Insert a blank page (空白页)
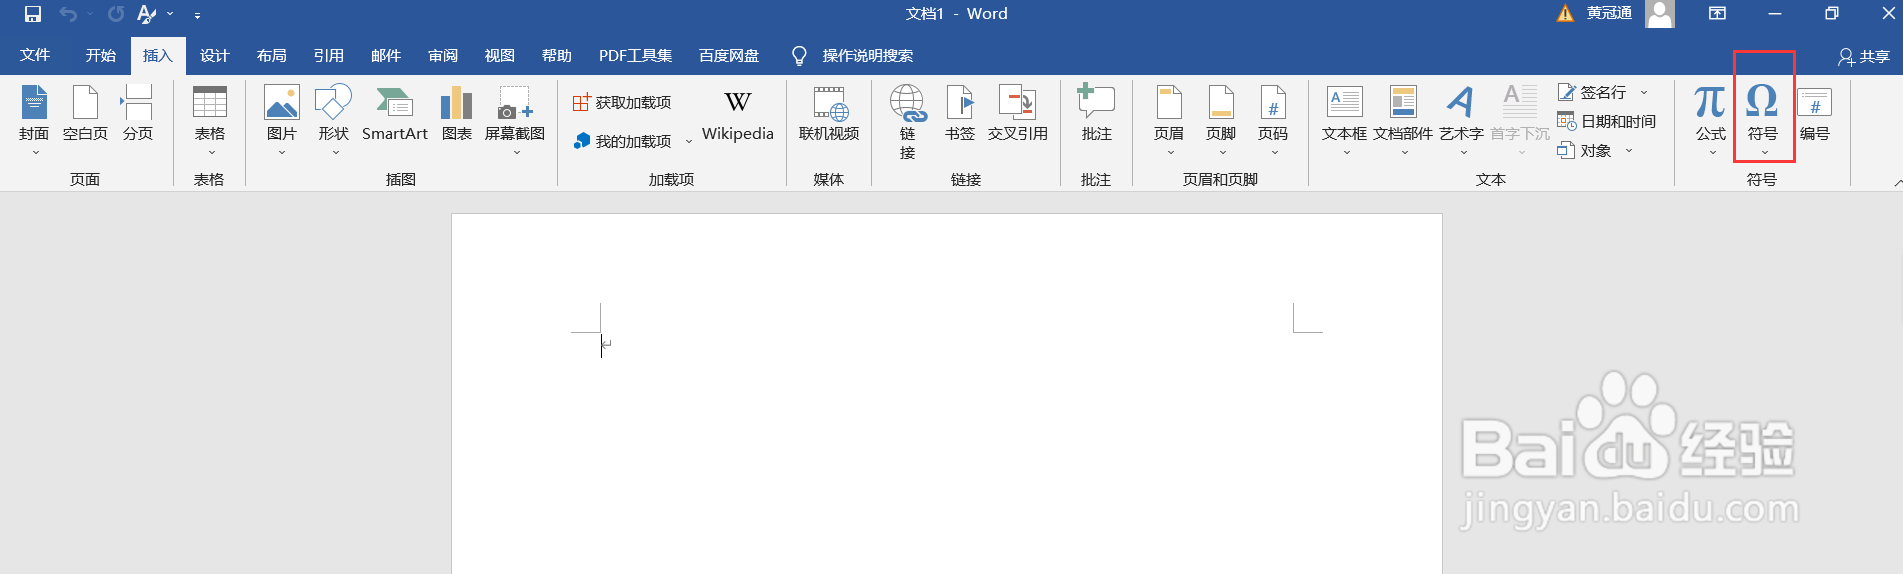The width and height of the screenshot is (1903, 574). tap(85, 113)
